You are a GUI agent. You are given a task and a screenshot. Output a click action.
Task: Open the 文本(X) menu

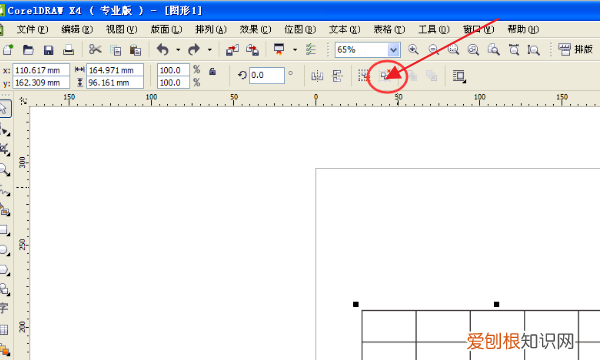click(x=344, y=29)
